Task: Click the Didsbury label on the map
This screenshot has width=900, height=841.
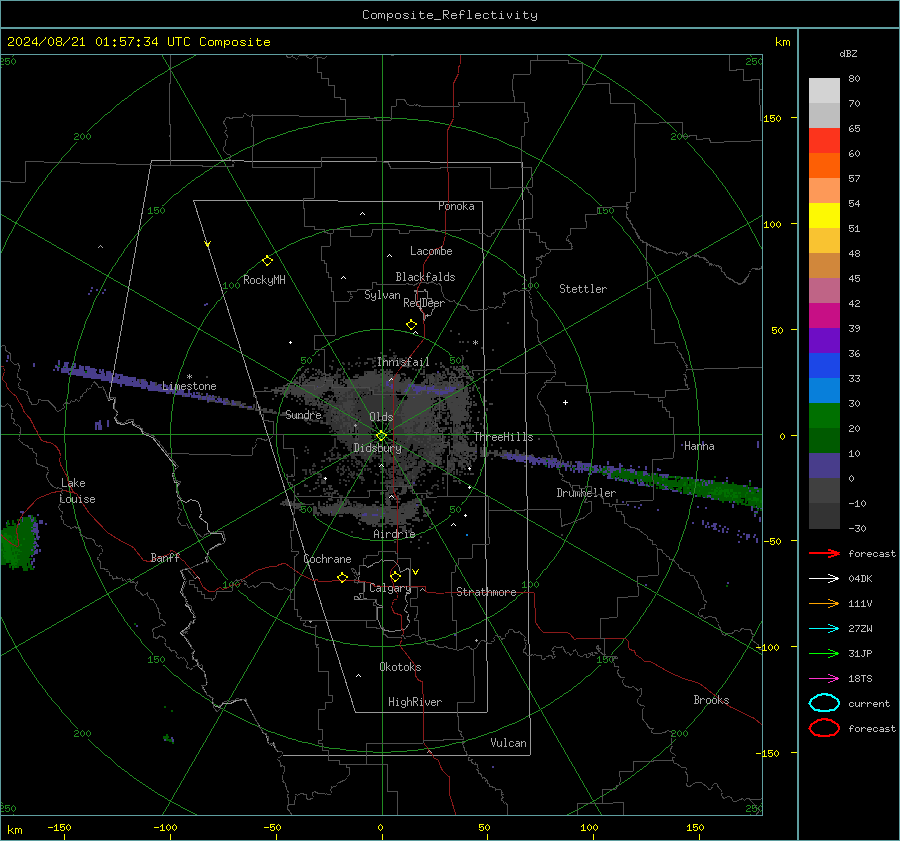Action: 377,448
